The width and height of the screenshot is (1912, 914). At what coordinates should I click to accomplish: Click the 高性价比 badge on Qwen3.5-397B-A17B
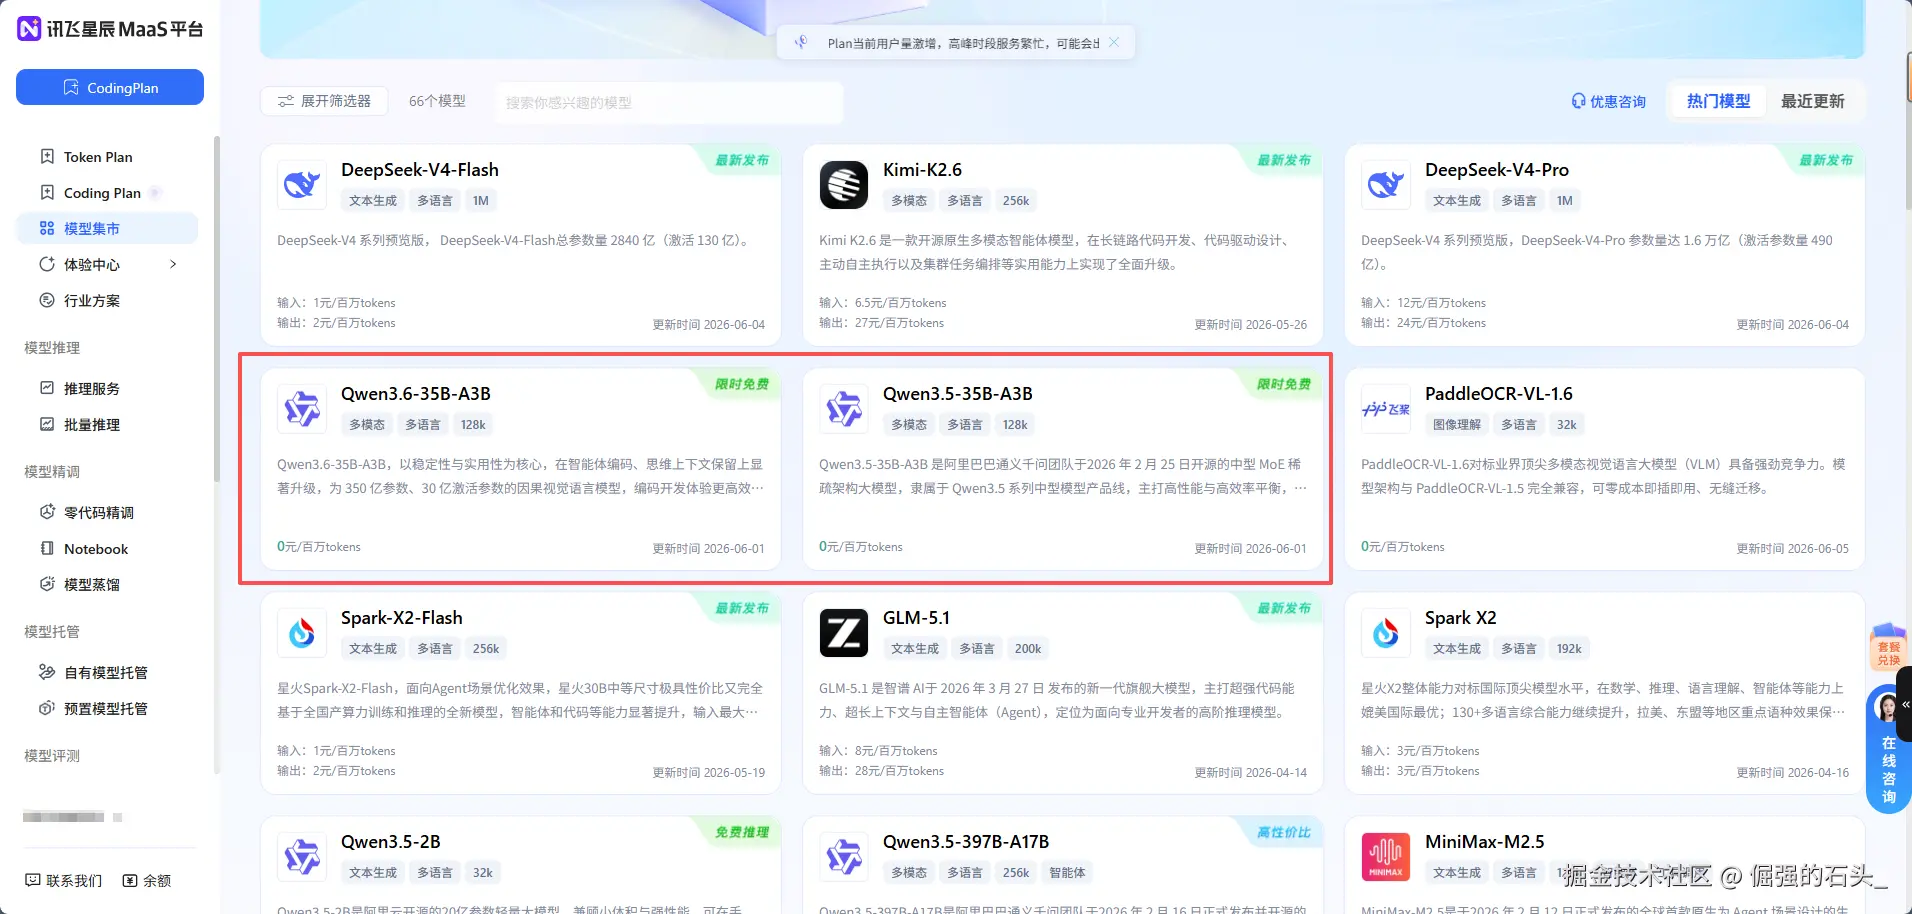(1284, 832)
